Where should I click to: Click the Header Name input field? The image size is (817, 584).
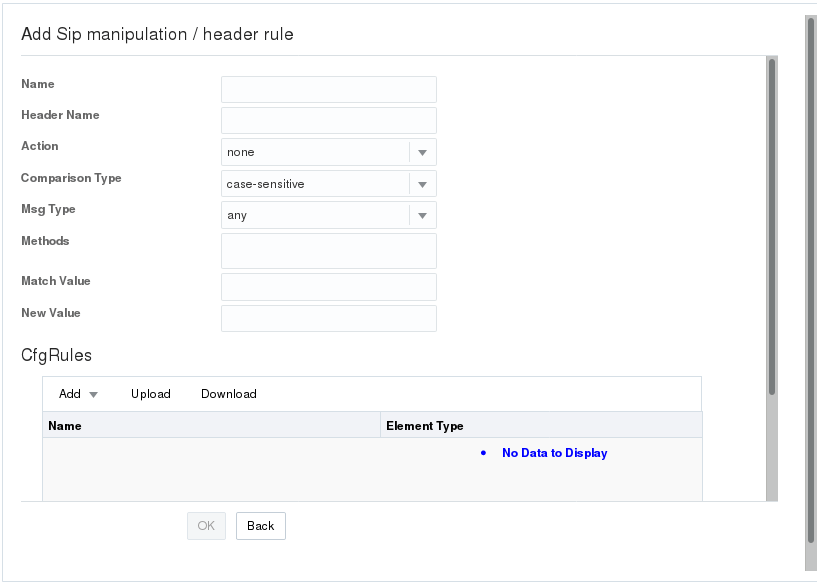pyautogui.click(x=328, y=120)
